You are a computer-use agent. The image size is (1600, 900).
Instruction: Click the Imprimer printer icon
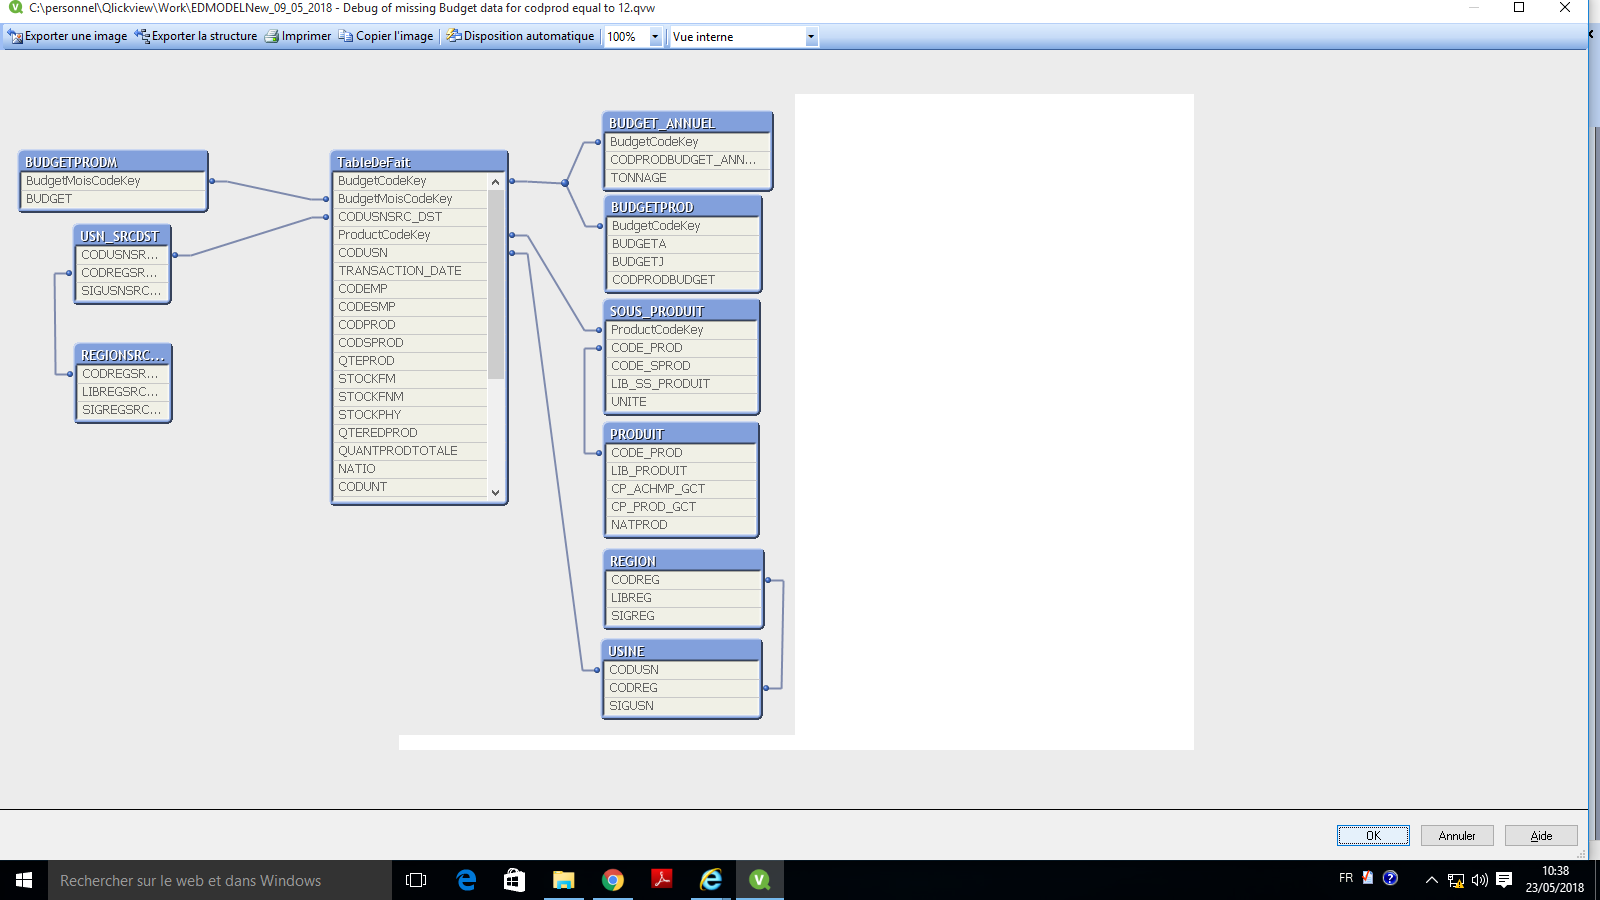click(271, 36)
